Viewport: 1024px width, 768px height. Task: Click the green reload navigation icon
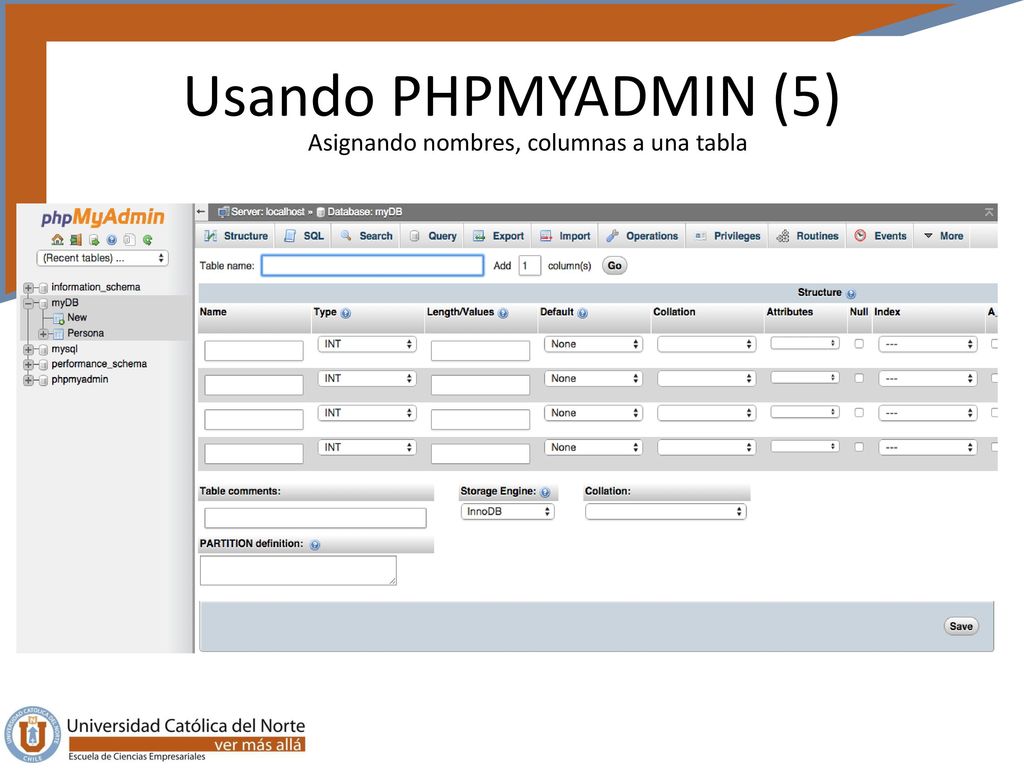[x=148, y=240]
